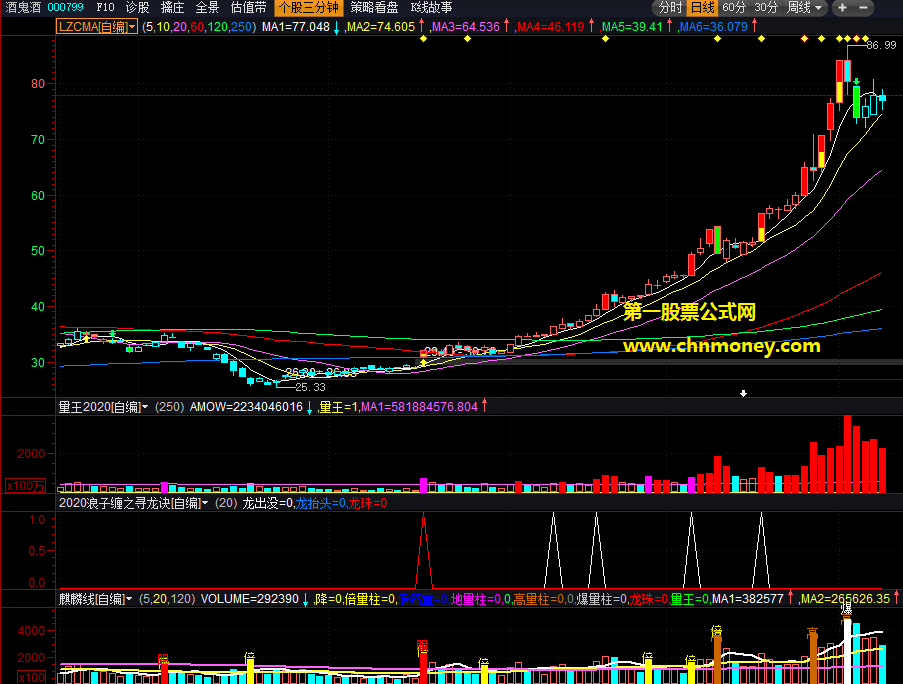This screenshot has width=903, height=684.
Task: Open the K线故事 tab
Action: coord(431,7)
